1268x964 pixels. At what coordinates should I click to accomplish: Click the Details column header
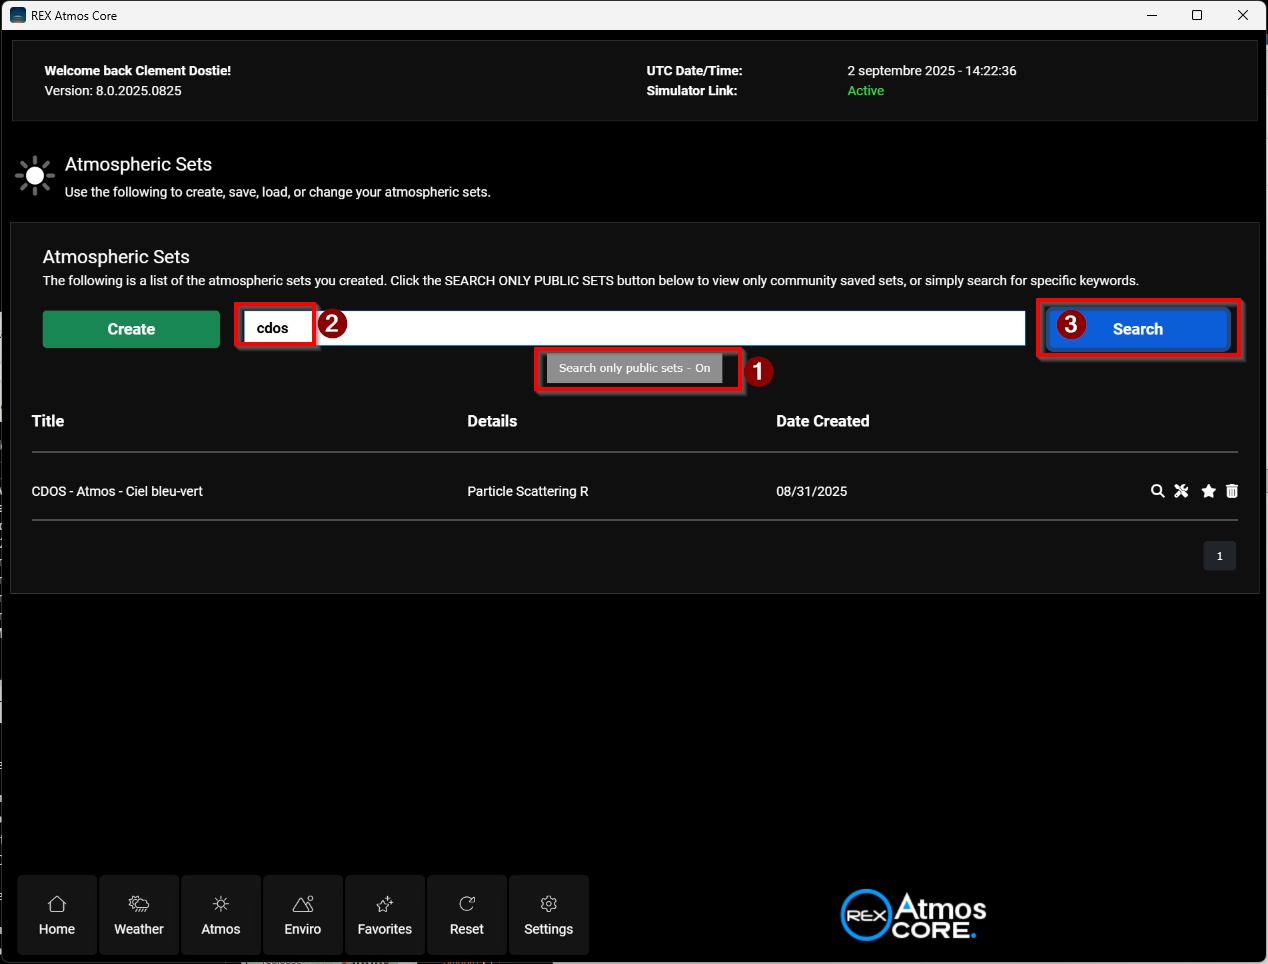[x=492, y=421]
